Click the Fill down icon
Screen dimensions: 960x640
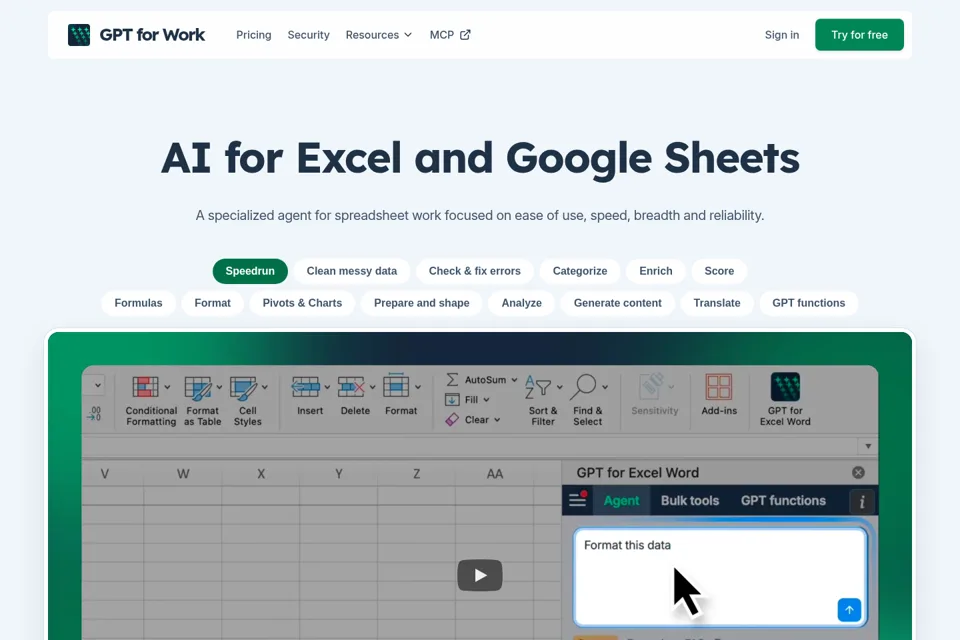[x=452, y=400]
